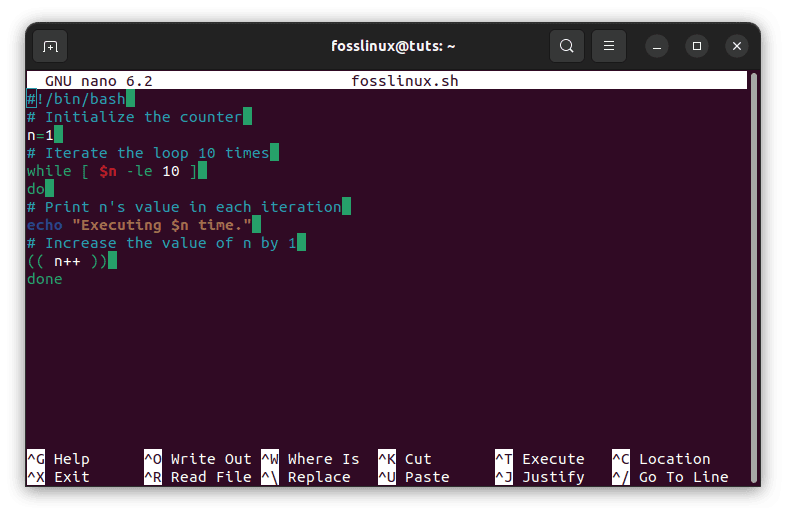
Task: Click the Go To Line shortcut
Action: point(683,477)
